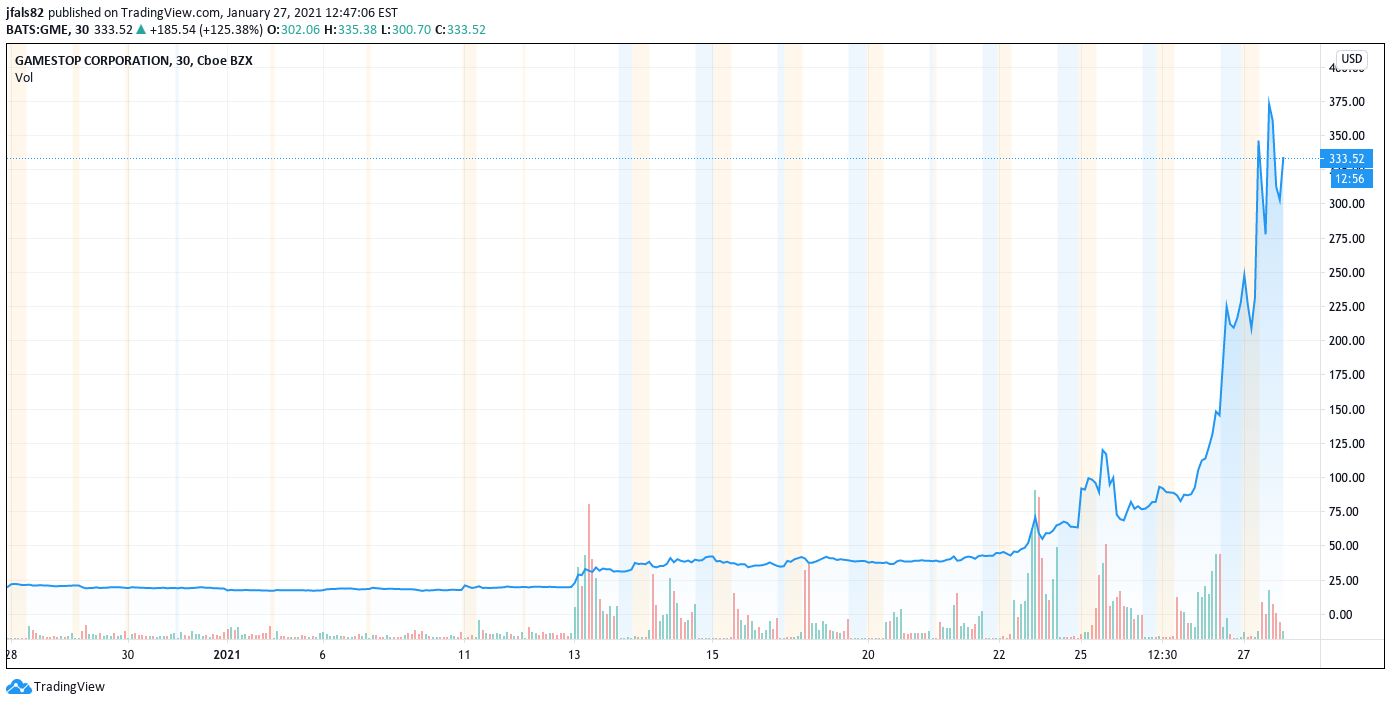Click the 22 date label on time axis

tap(999, 655)
